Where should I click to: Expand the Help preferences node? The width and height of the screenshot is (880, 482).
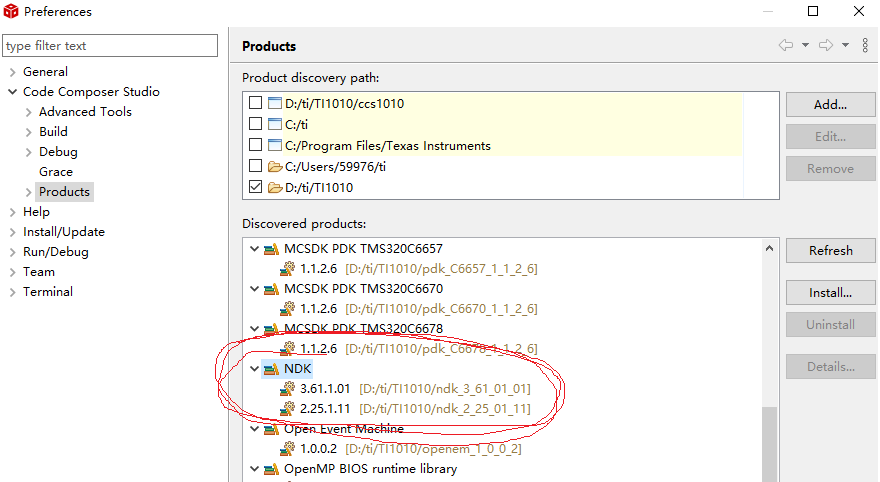pyautogui.click(x=12, y=212)
